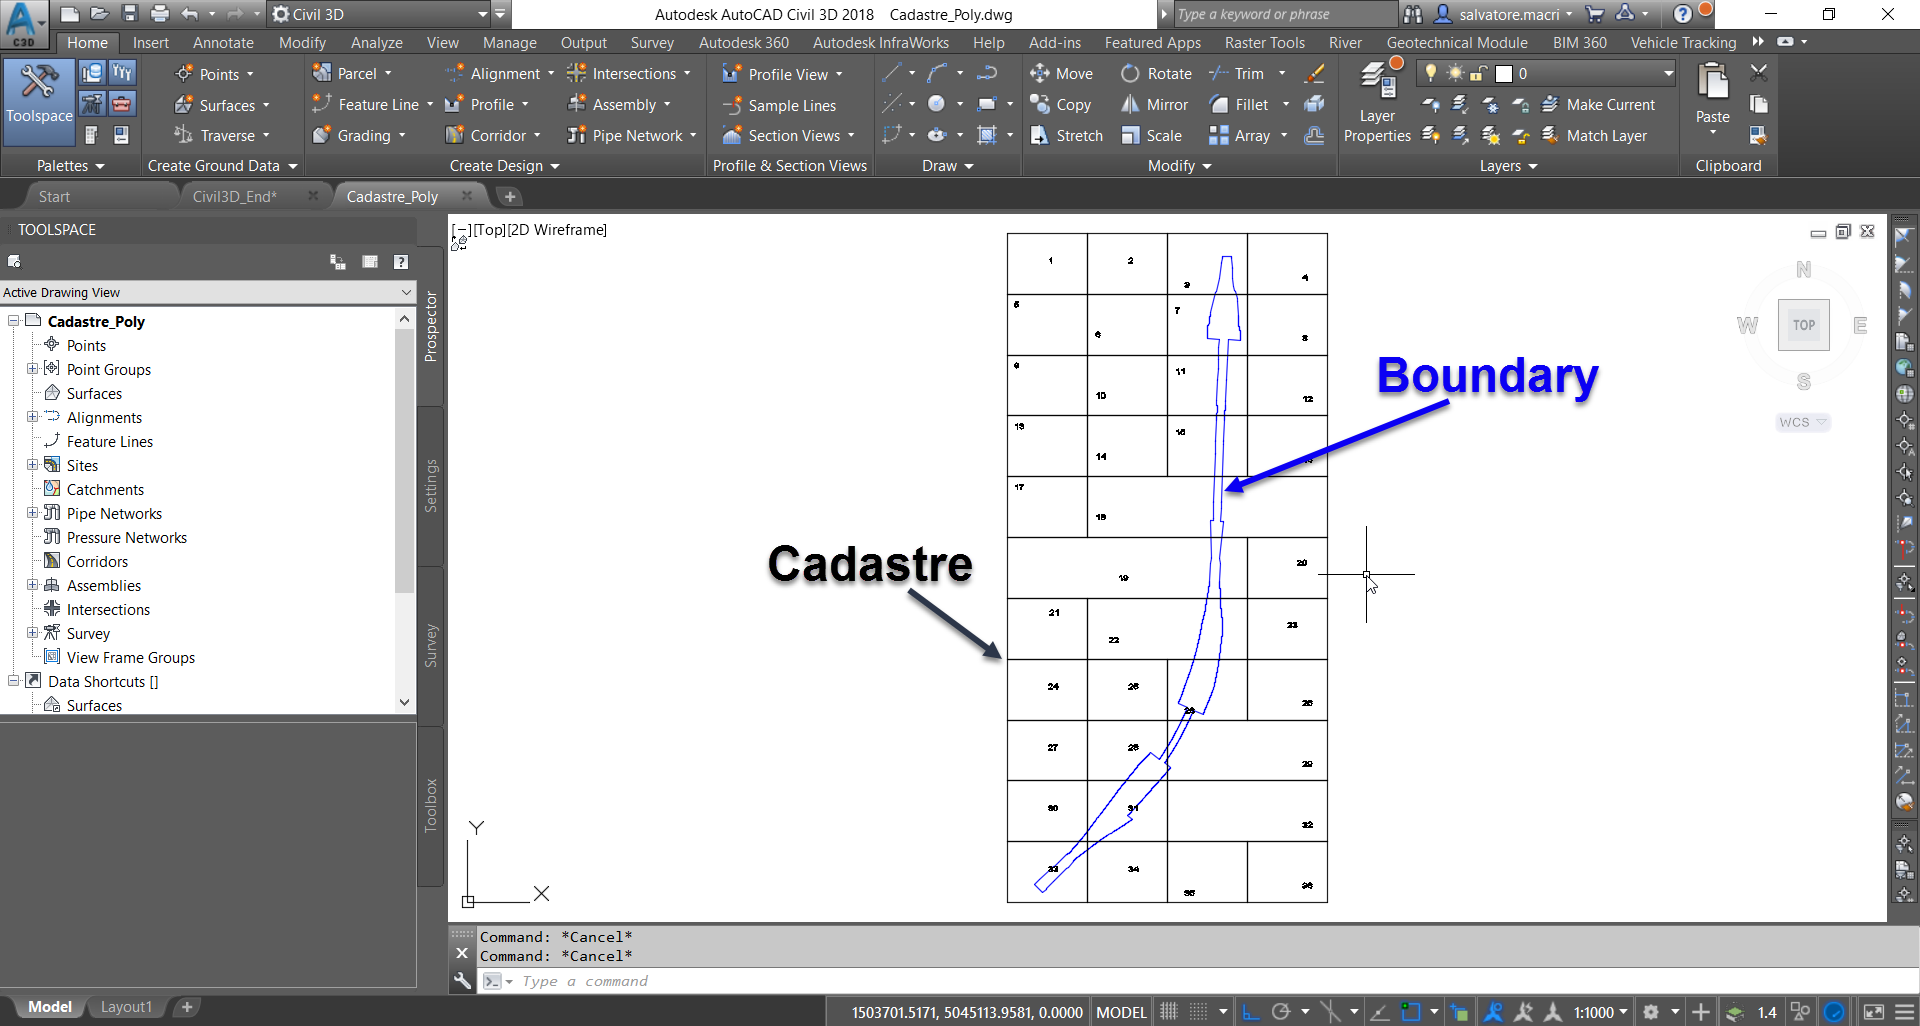Image resolution: width=1920 pixels, height=1026 pixels.
Task: Toggle the layer on/off lightbulb icon
Action: click(1431, 73)
